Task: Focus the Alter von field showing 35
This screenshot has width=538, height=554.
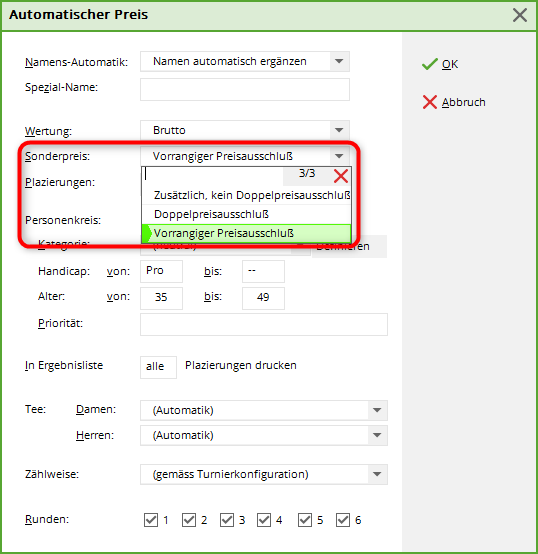Action: [161, 298]
